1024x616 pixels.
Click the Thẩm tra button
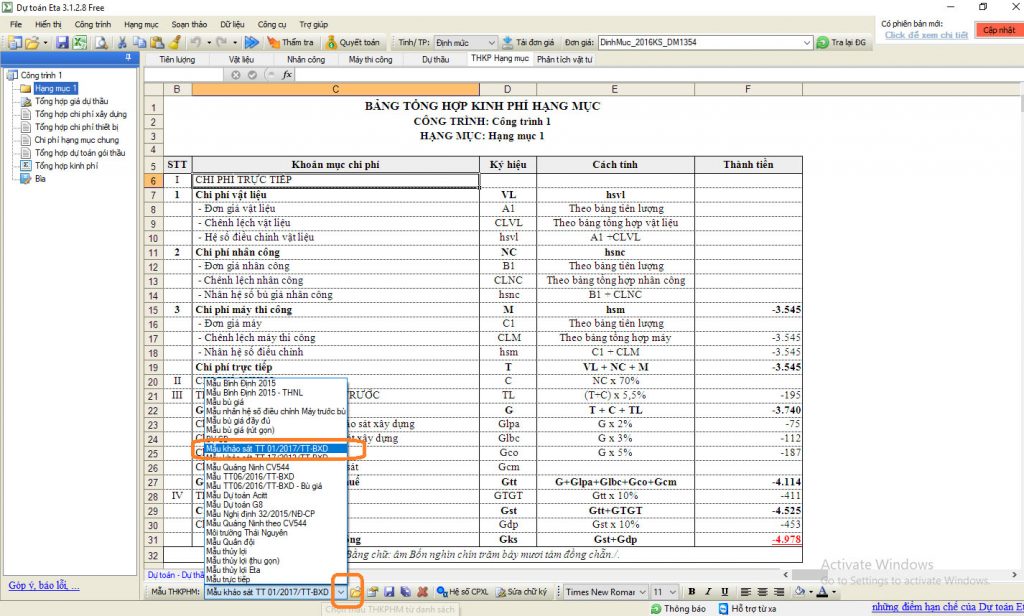pyautogui.click(x=290, y=43)
